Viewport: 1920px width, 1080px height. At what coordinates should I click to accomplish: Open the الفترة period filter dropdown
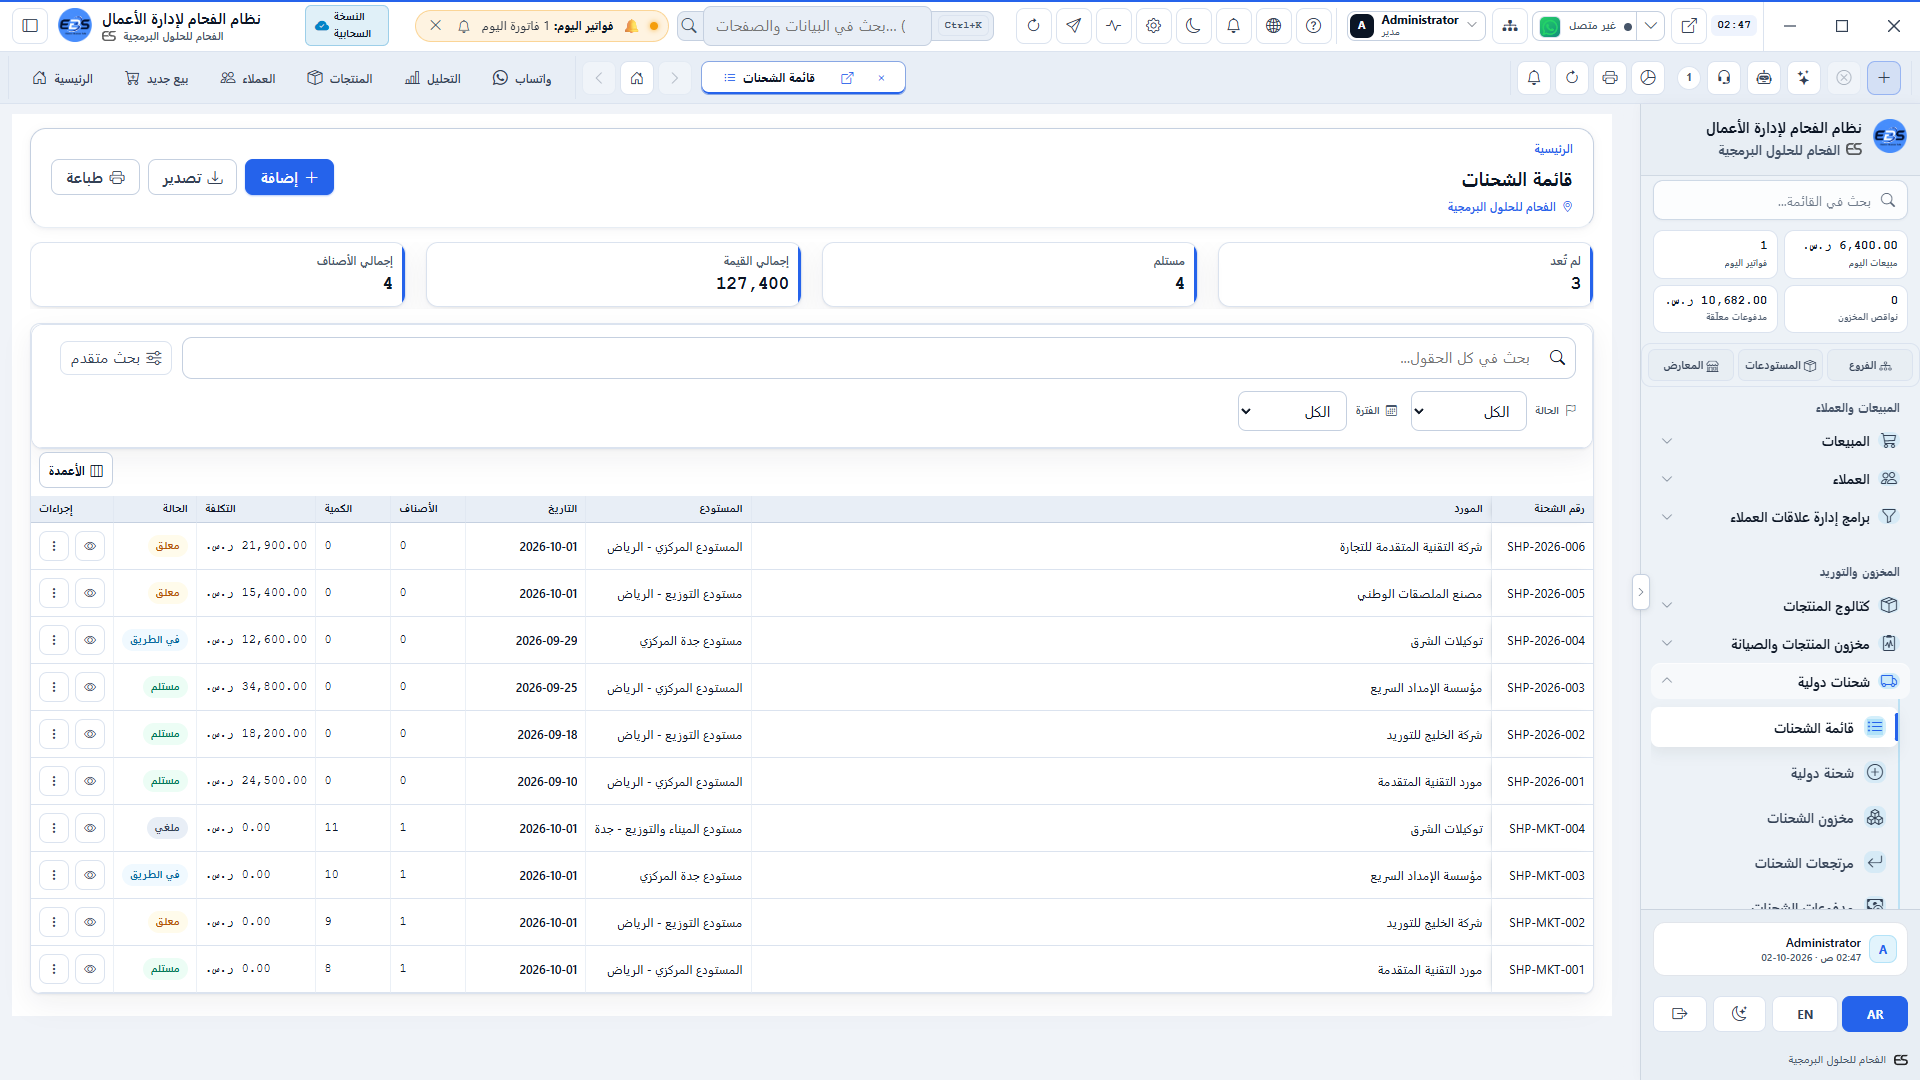tap(1292, 411)
